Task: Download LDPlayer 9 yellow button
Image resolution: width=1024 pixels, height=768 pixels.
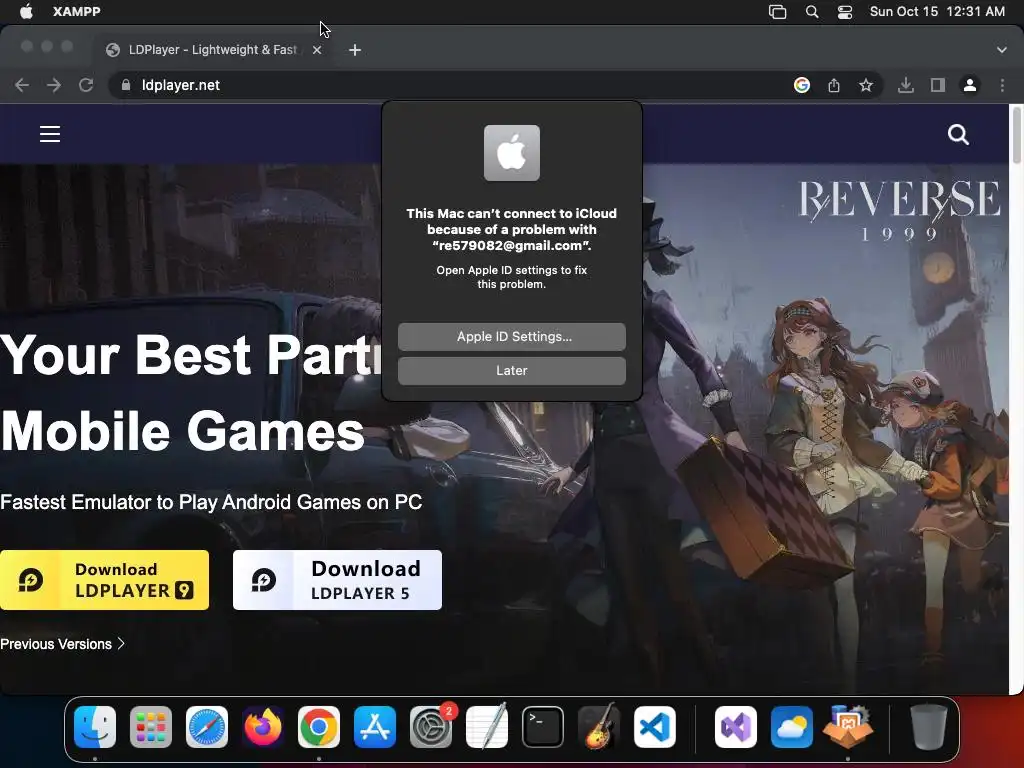Action: coord(104,580)
